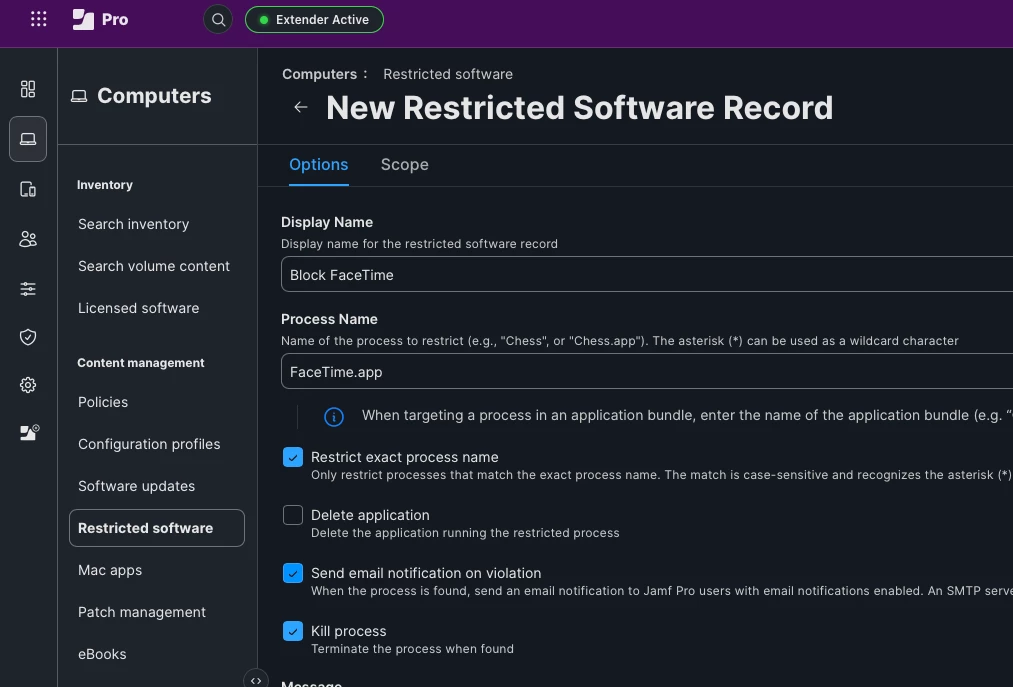Uncheck Restrict exact process name
The image size is (1013, 687).
click(293, 457)
